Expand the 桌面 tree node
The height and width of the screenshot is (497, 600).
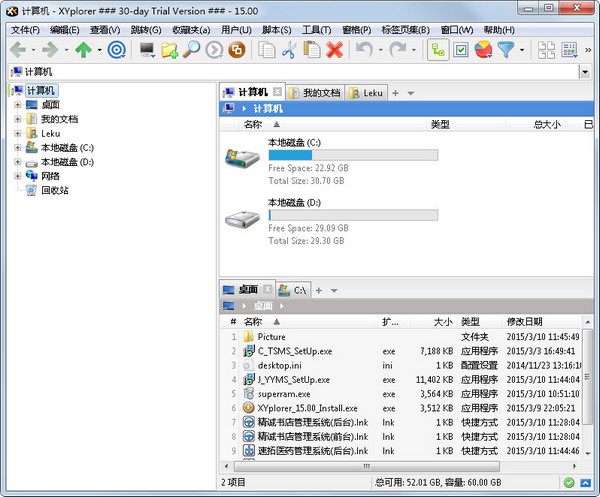click(18, 105)
